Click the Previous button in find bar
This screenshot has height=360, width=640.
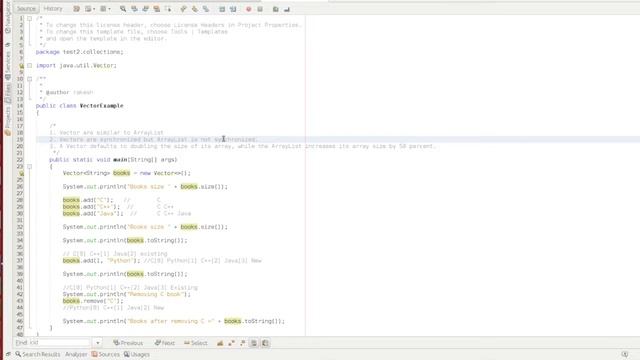click(x=128, y=343)
